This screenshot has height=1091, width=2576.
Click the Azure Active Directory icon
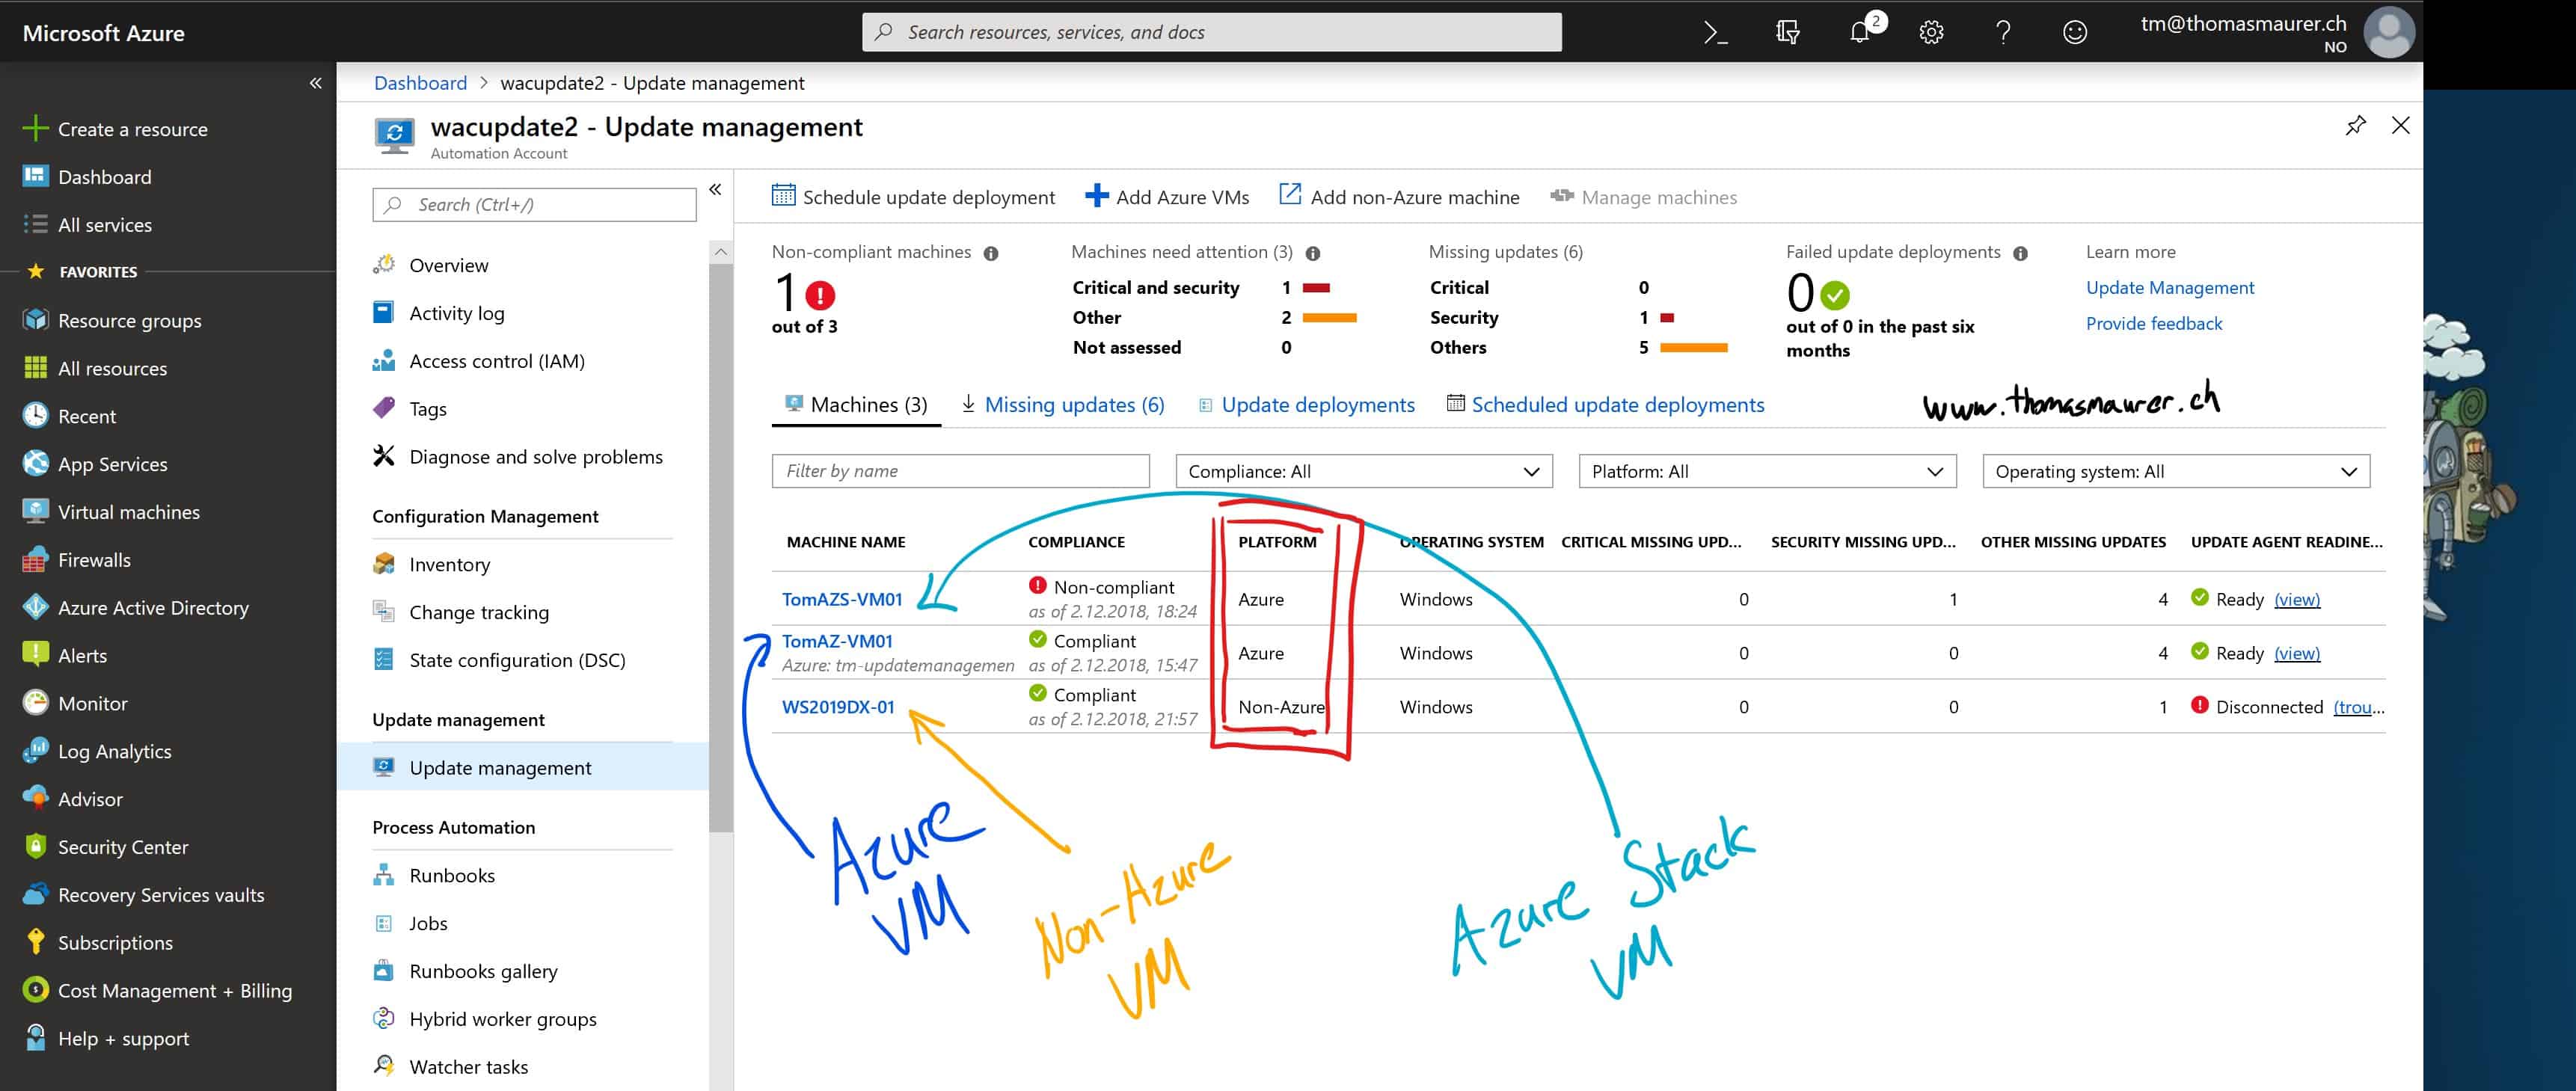pos(35,607)
